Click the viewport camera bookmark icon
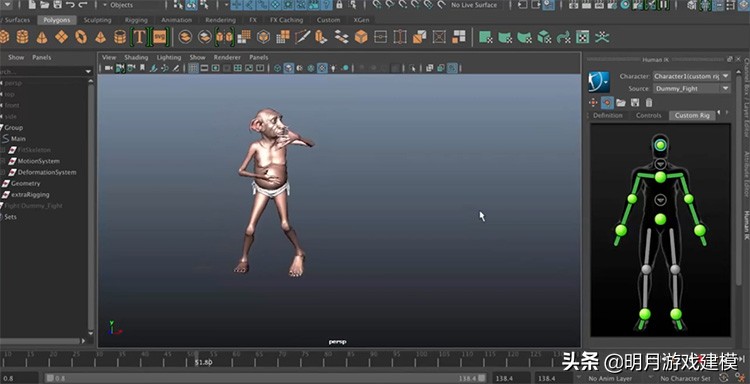The width and height of the screenshot is (750, 384). click(142, 68)
